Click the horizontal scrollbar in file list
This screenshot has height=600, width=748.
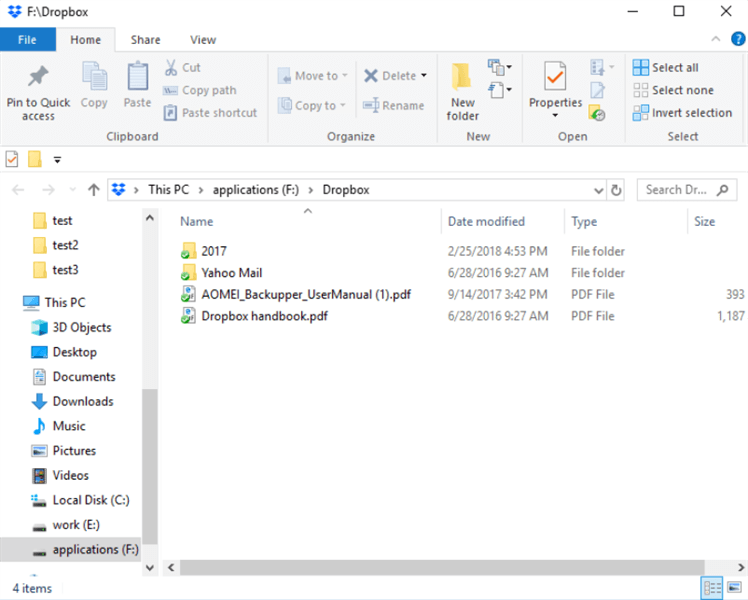click(442, 568)
